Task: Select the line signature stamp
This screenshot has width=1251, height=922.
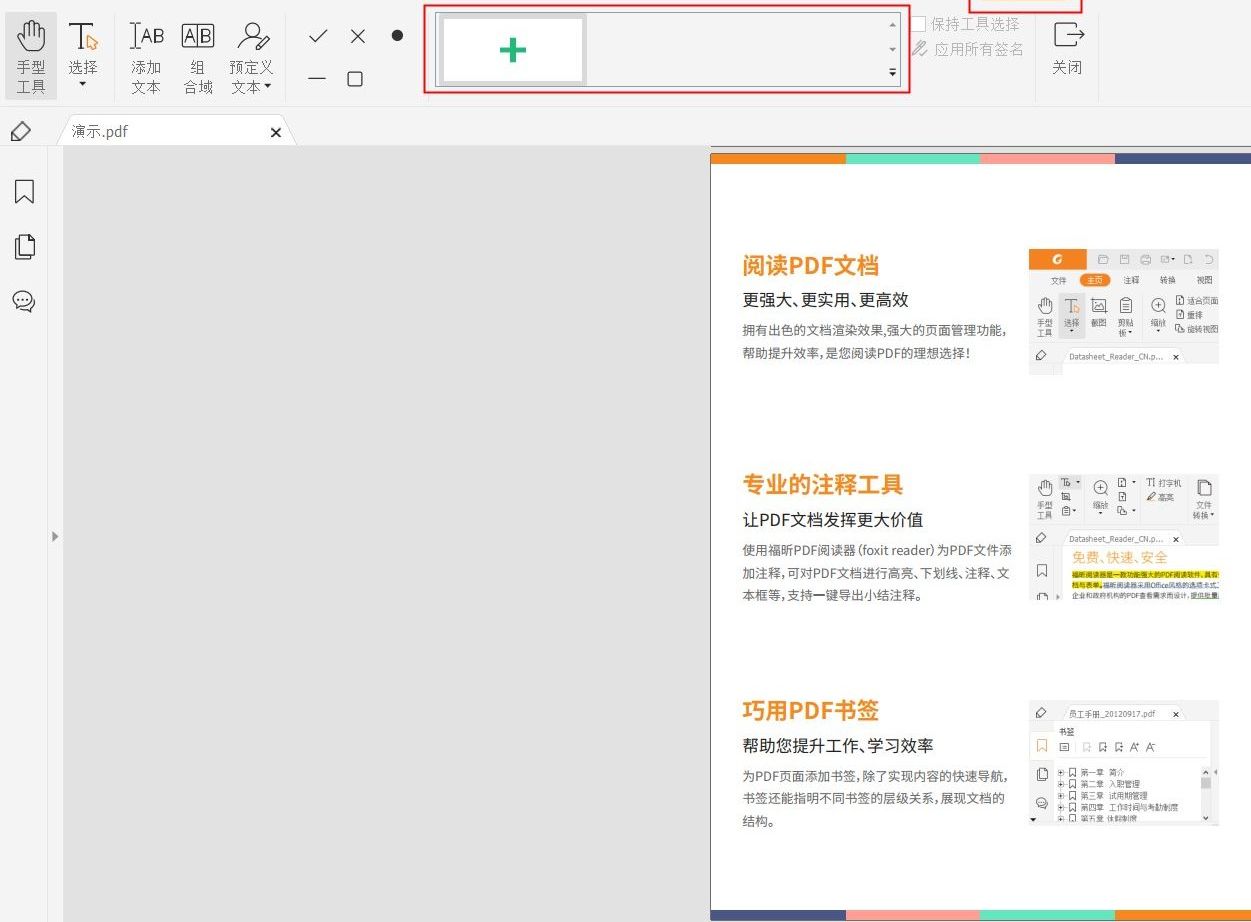Action: [317, 78]
